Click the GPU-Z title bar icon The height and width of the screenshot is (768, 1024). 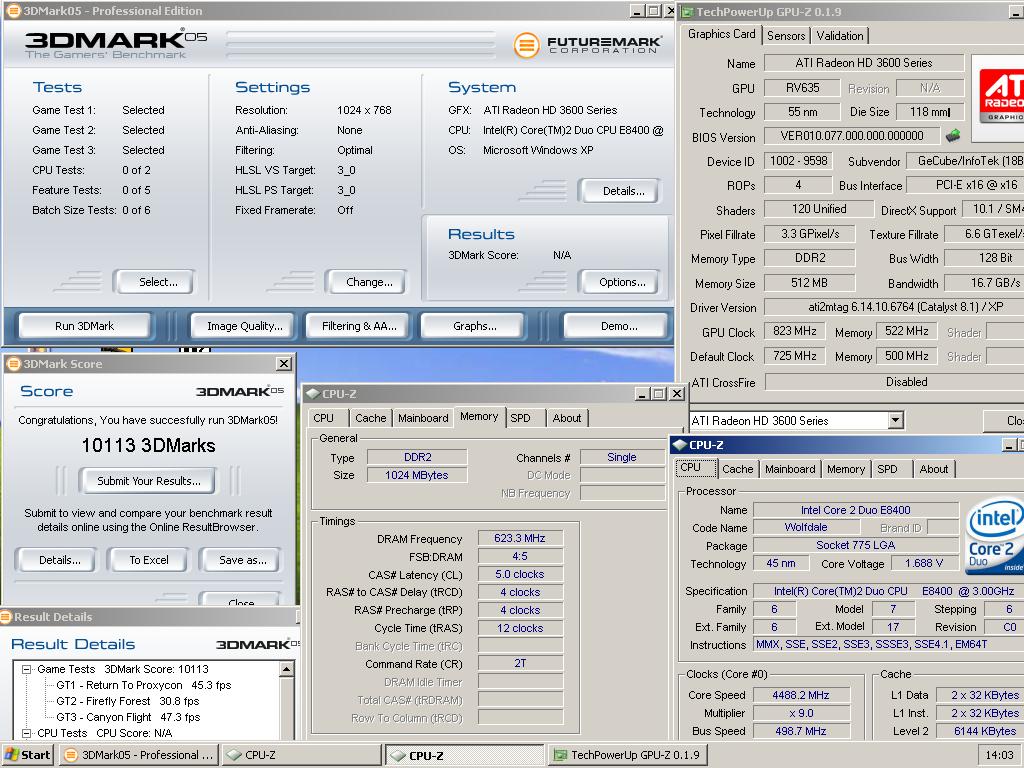[x=687, y=11]
